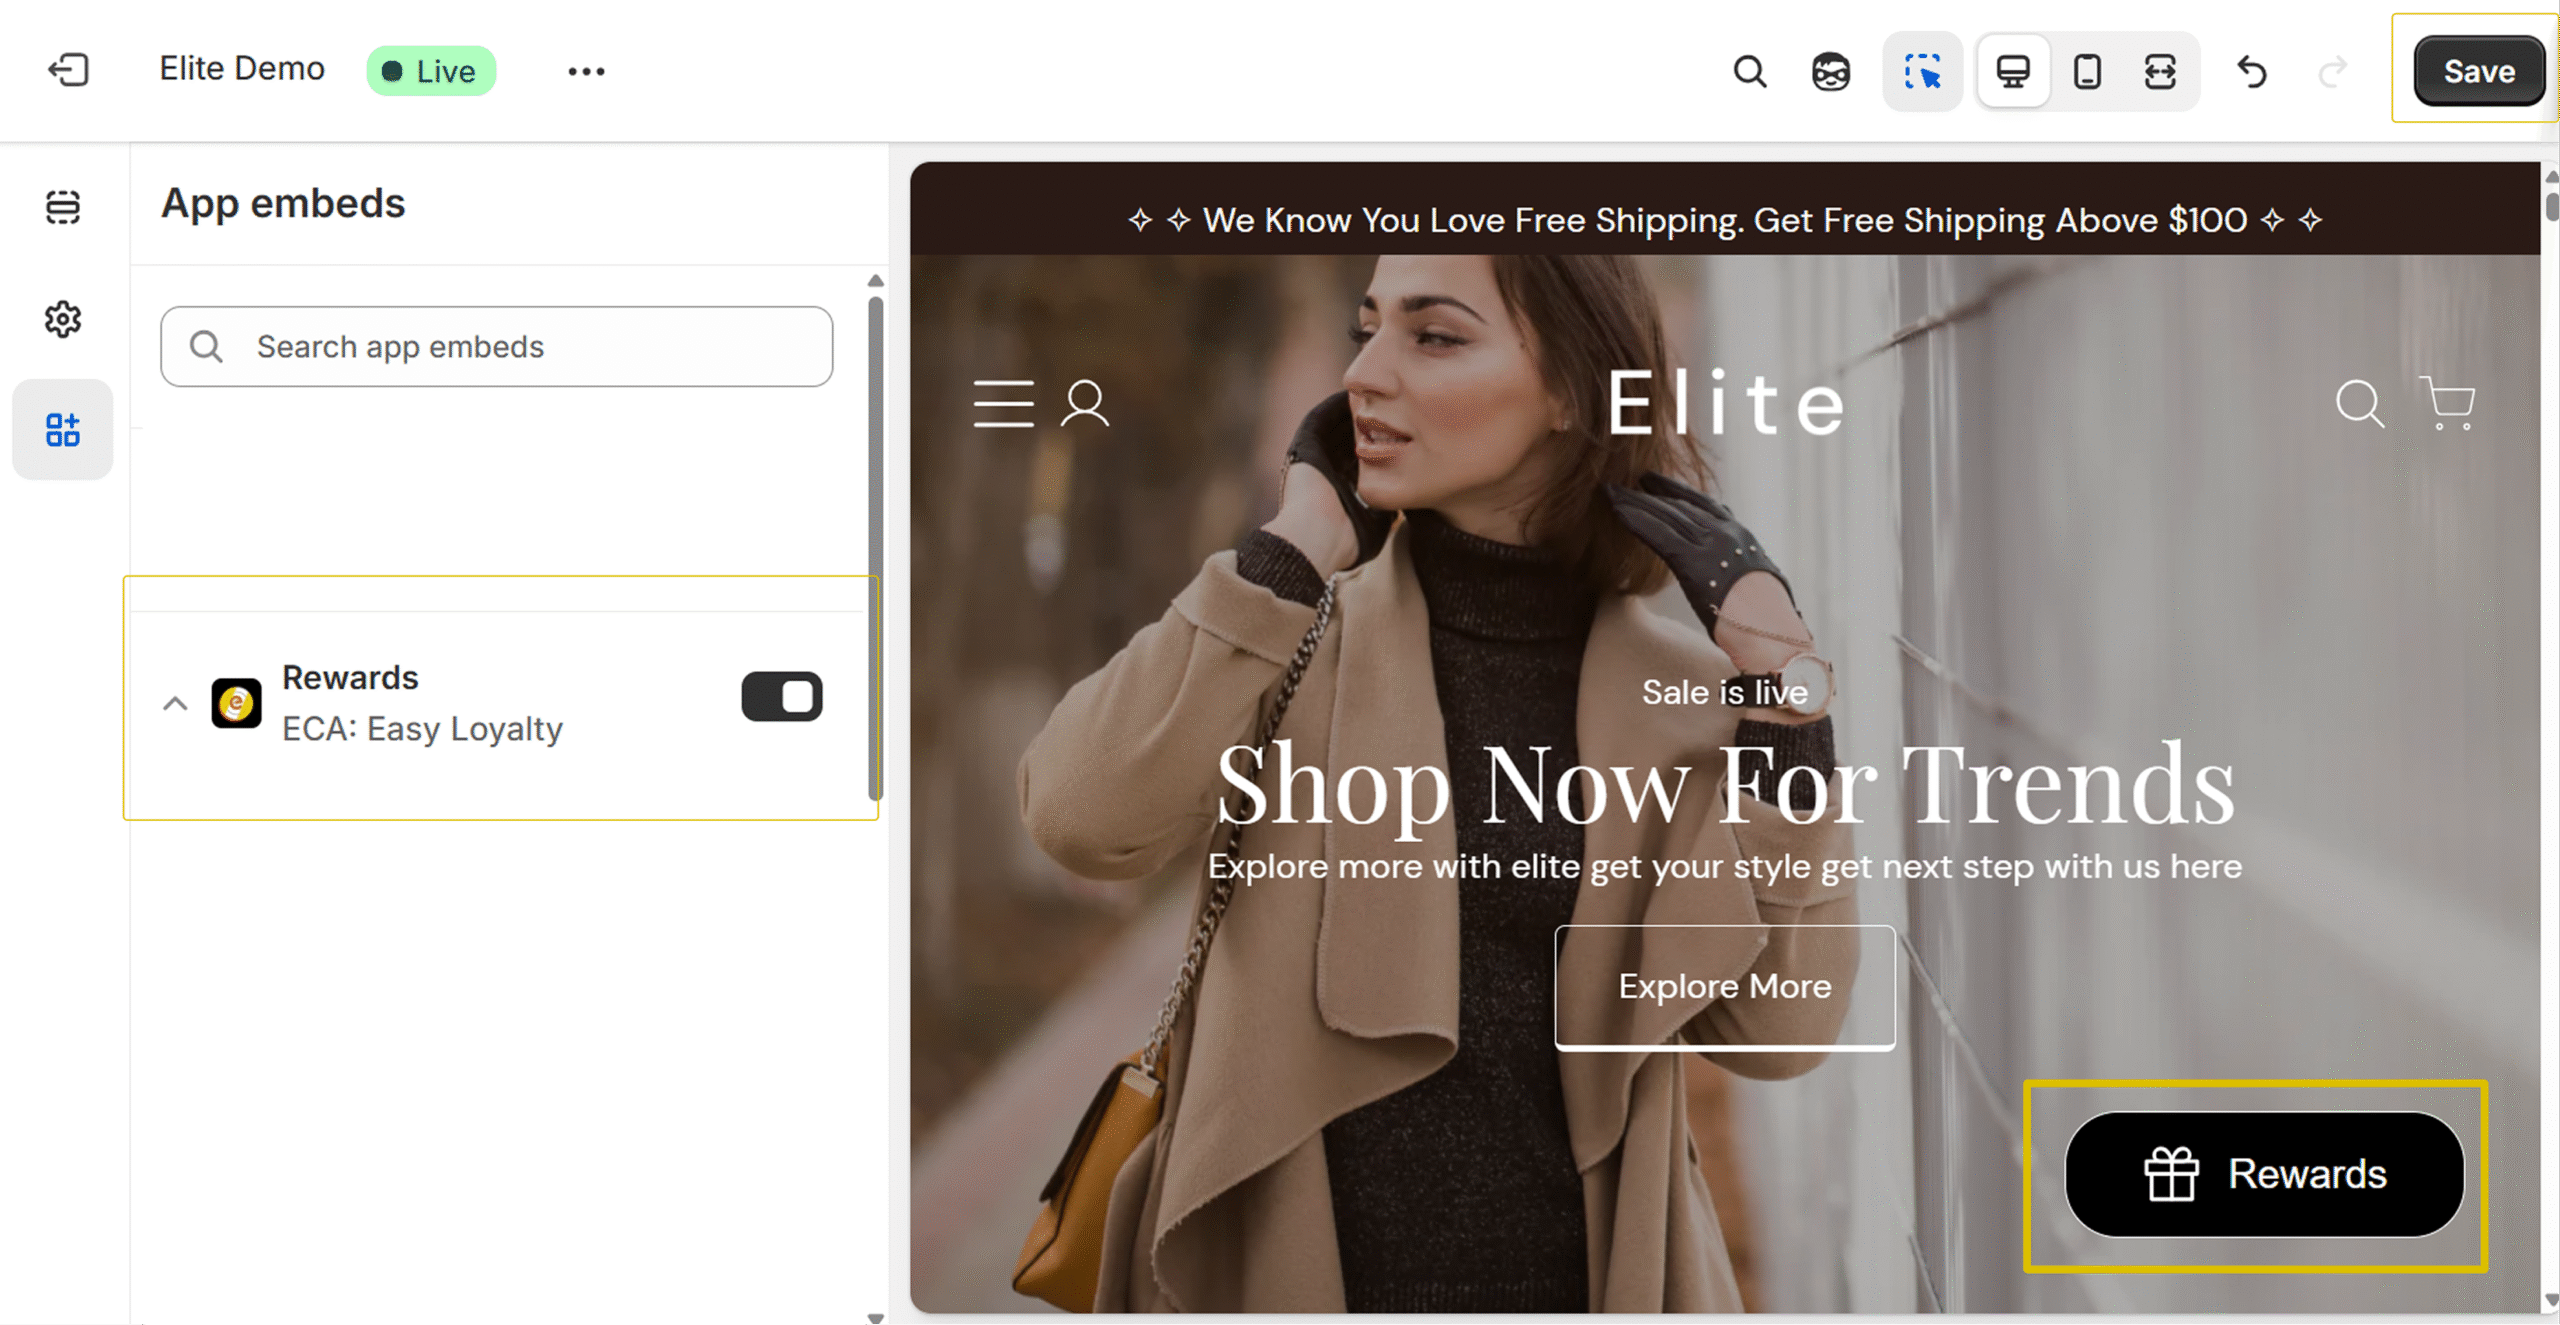Click the Save button
Viewport: 2560px width, 1325px height.
2478,71
